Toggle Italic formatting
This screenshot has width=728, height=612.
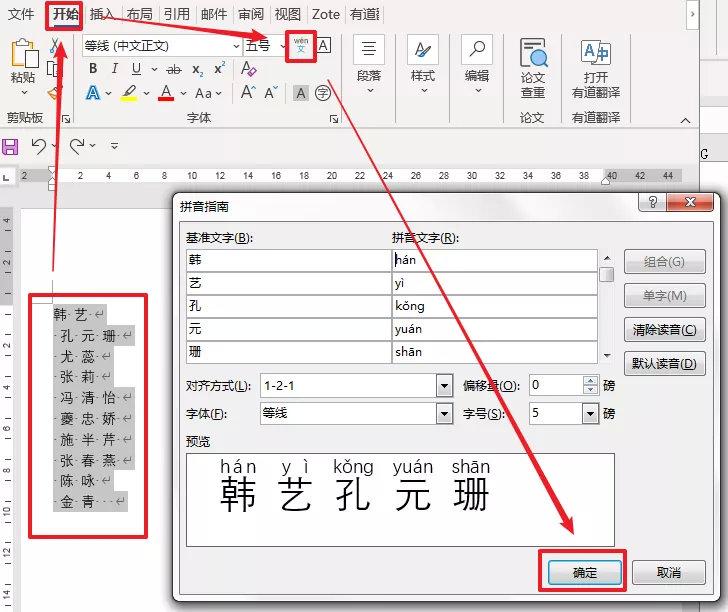tap(114, 69)
